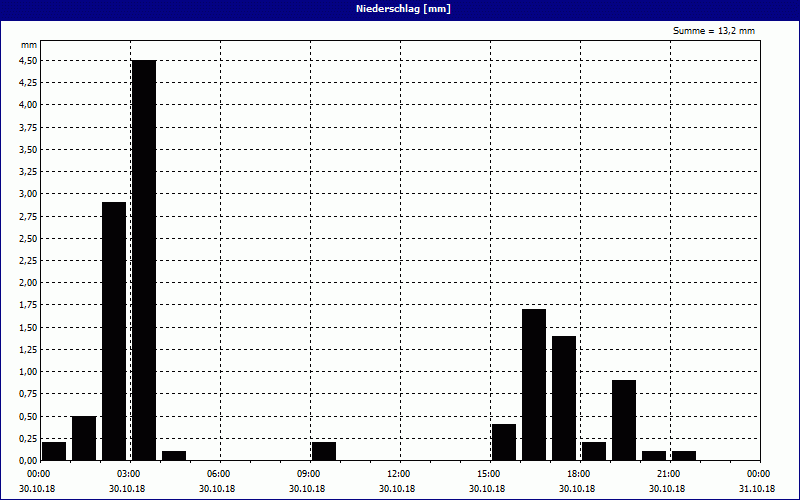The width and height of the screenshot is (800, 500).
Task: Click the 2,50 y-axis value label
Action: point(28,238)
